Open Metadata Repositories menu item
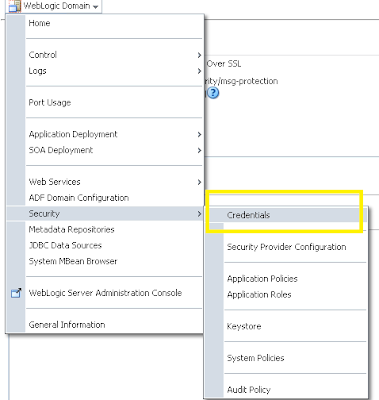The width and height of the screenshot is (379, 400). tap(71, 230)
